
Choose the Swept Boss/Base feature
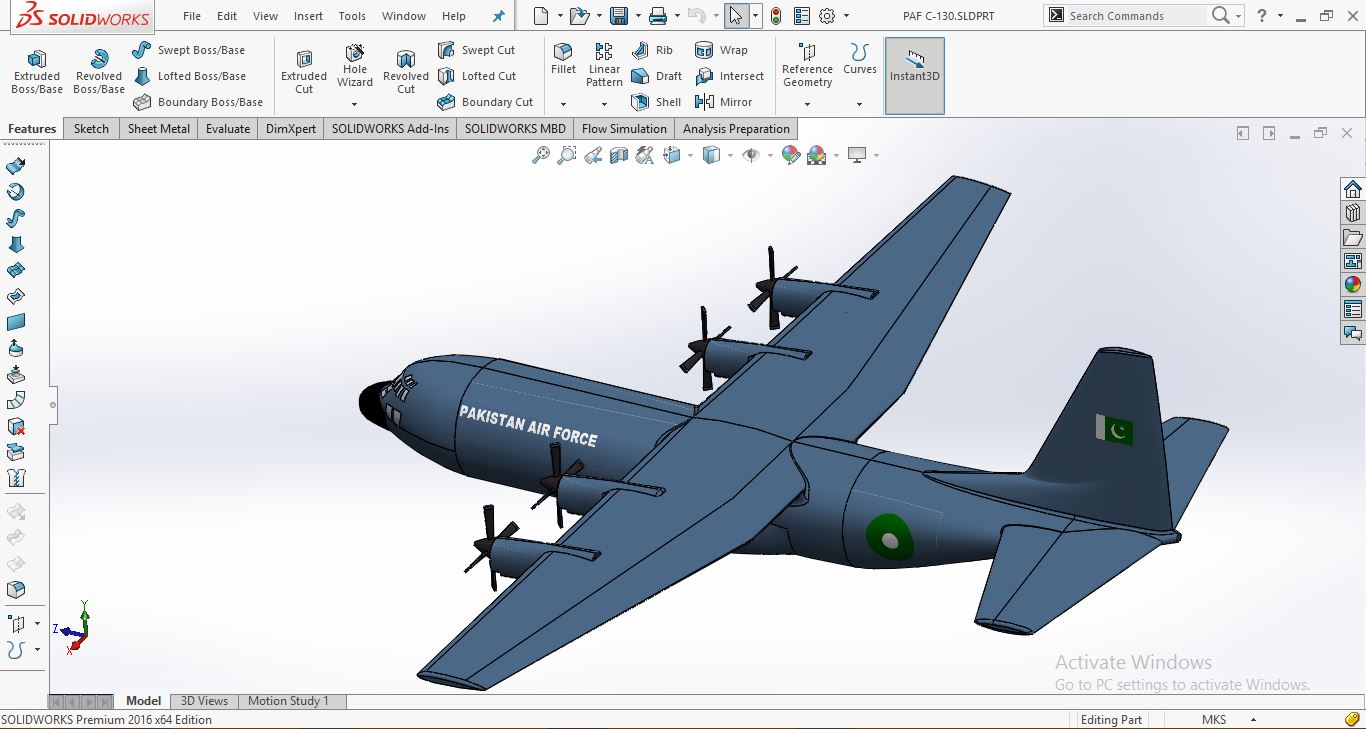(x=188, y=50)
